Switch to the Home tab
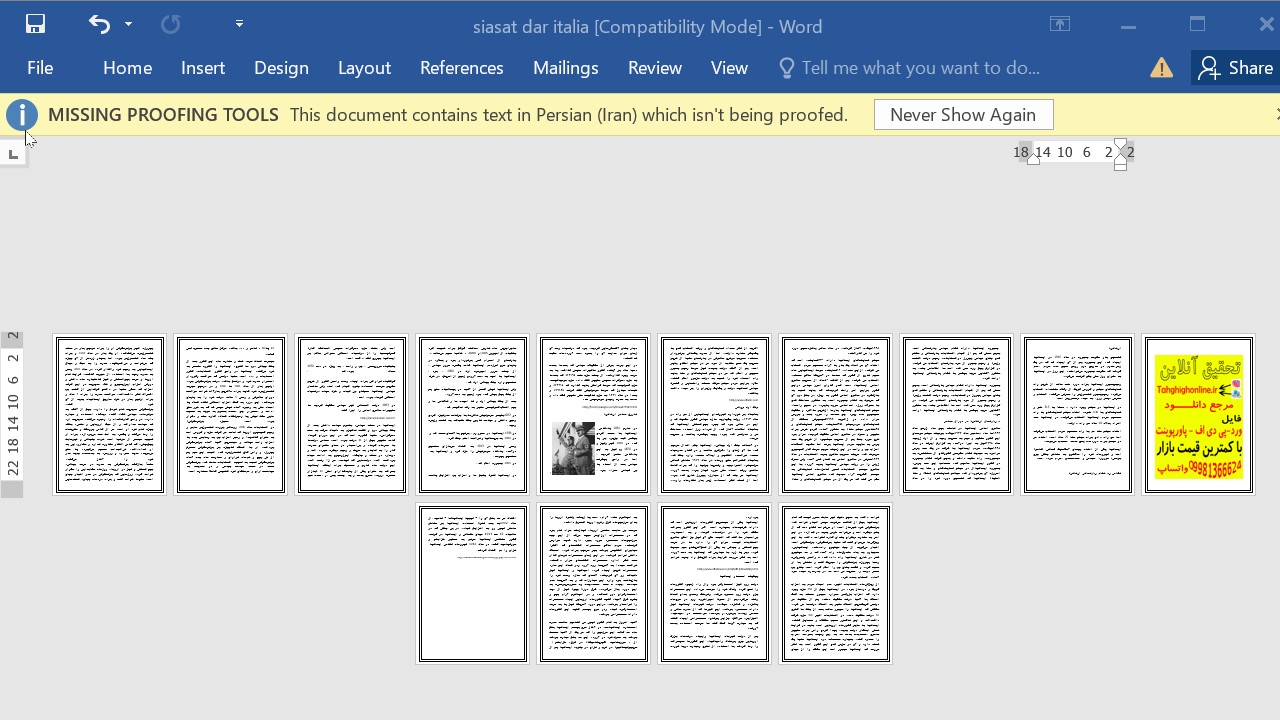Image resolution: width=1280 pixels, height=720 pixels. pyautogui.click(x=127, y=68)
